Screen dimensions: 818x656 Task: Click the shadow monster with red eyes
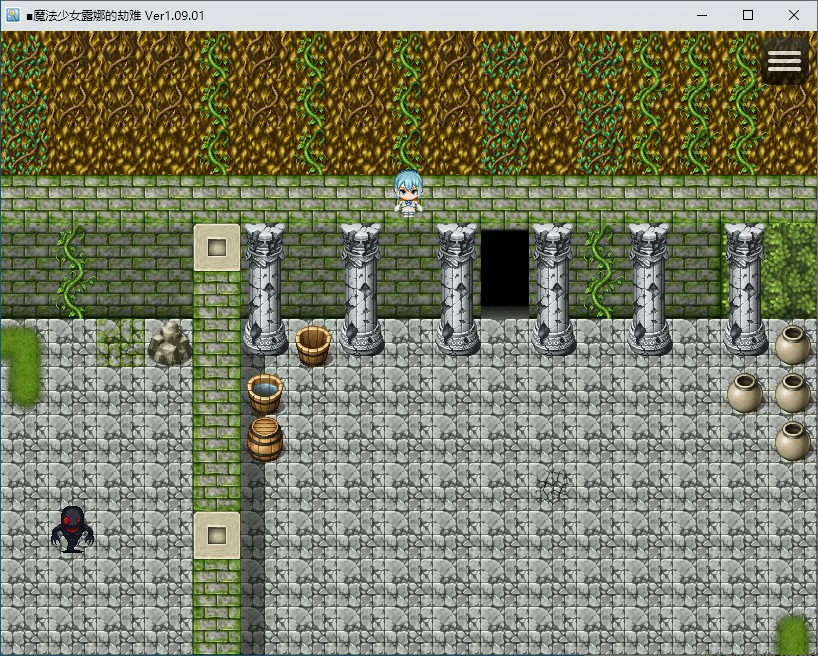click(x=73, y=529)
